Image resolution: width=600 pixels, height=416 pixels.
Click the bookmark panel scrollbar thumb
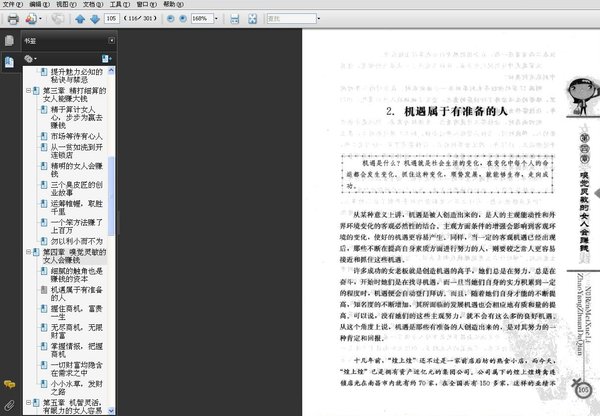[x=111, y=196]
